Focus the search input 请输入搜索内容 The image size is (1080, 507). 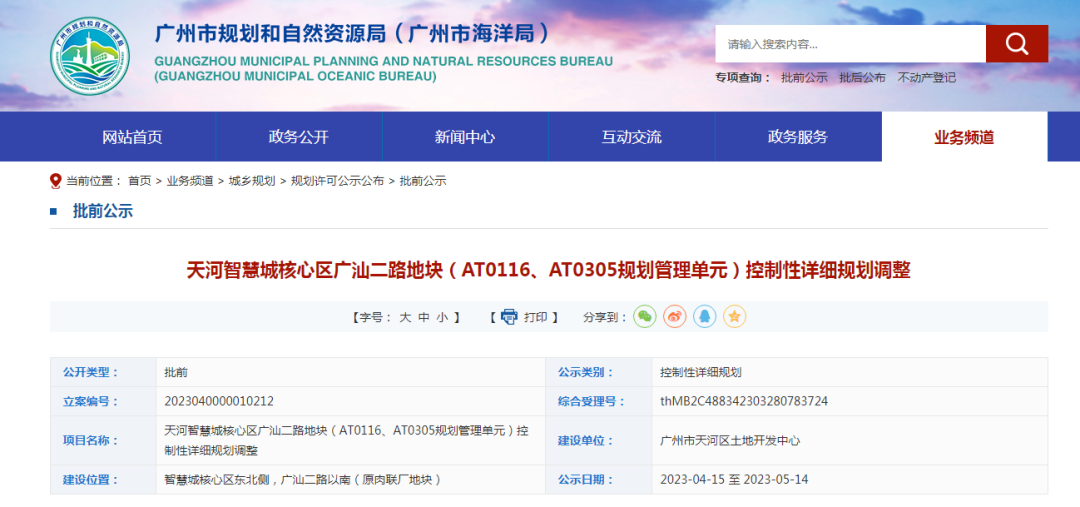click(x=851, y=44)
